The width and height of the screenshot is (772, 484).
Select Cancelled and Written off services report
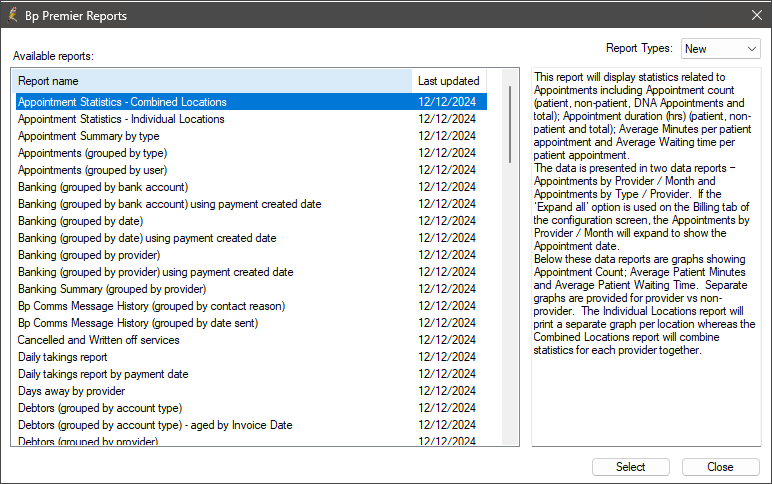[x=251, y=340]
